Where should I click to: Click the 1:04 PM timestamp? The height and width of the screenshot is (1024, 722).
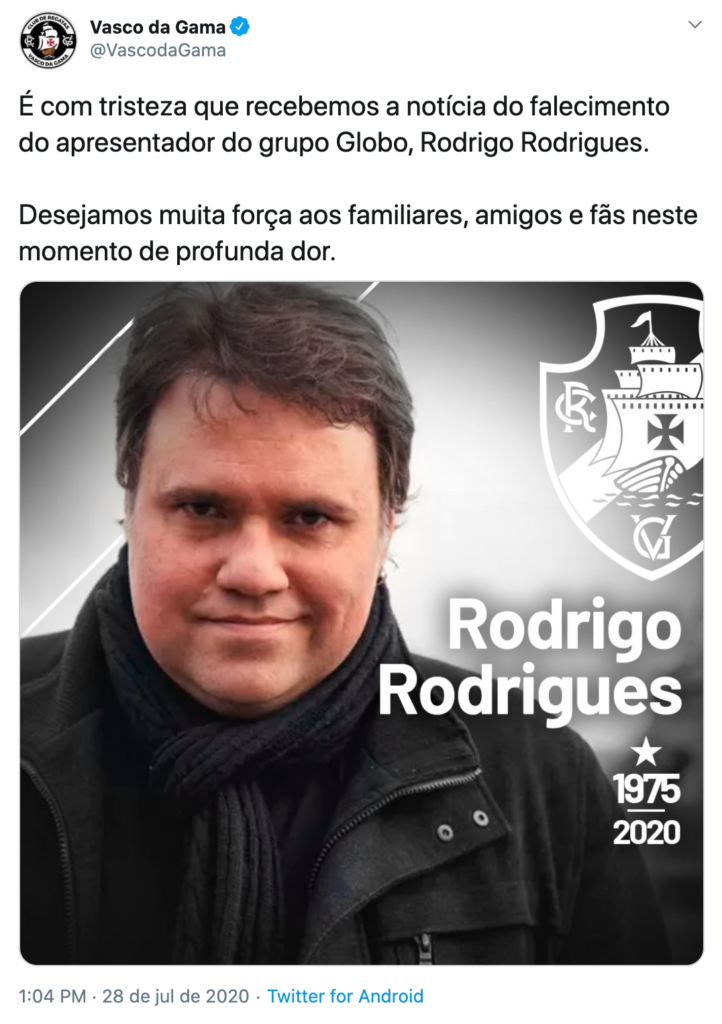coord(52,996)
